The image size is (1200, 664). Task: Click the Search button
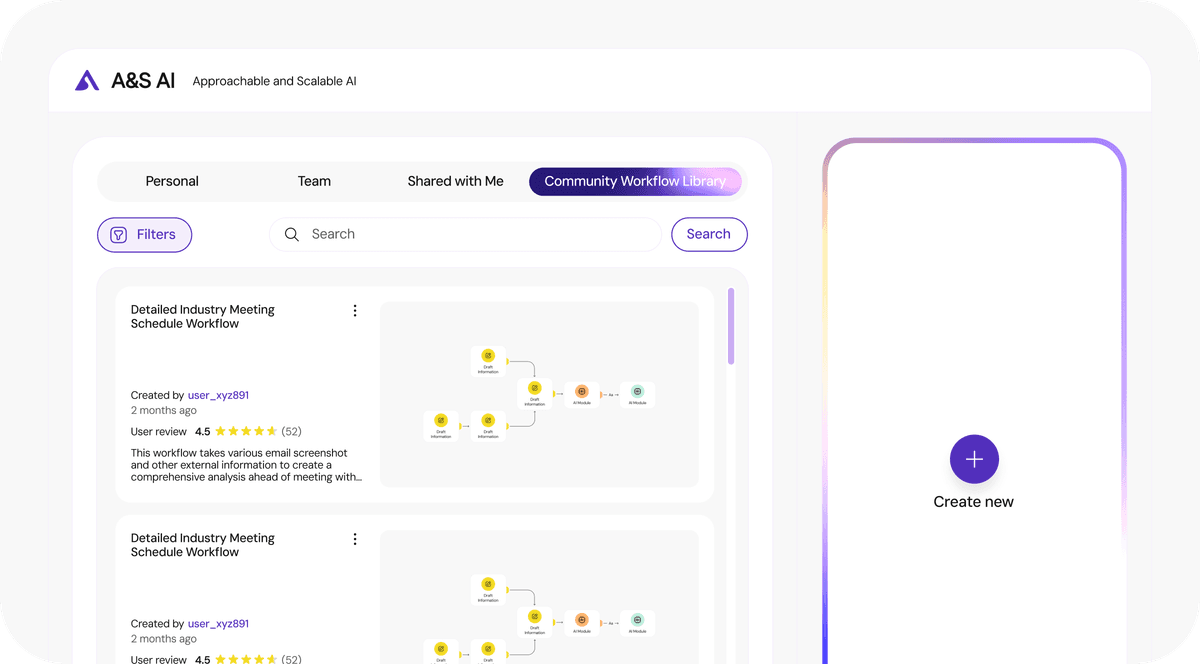(x=709, y=234)
